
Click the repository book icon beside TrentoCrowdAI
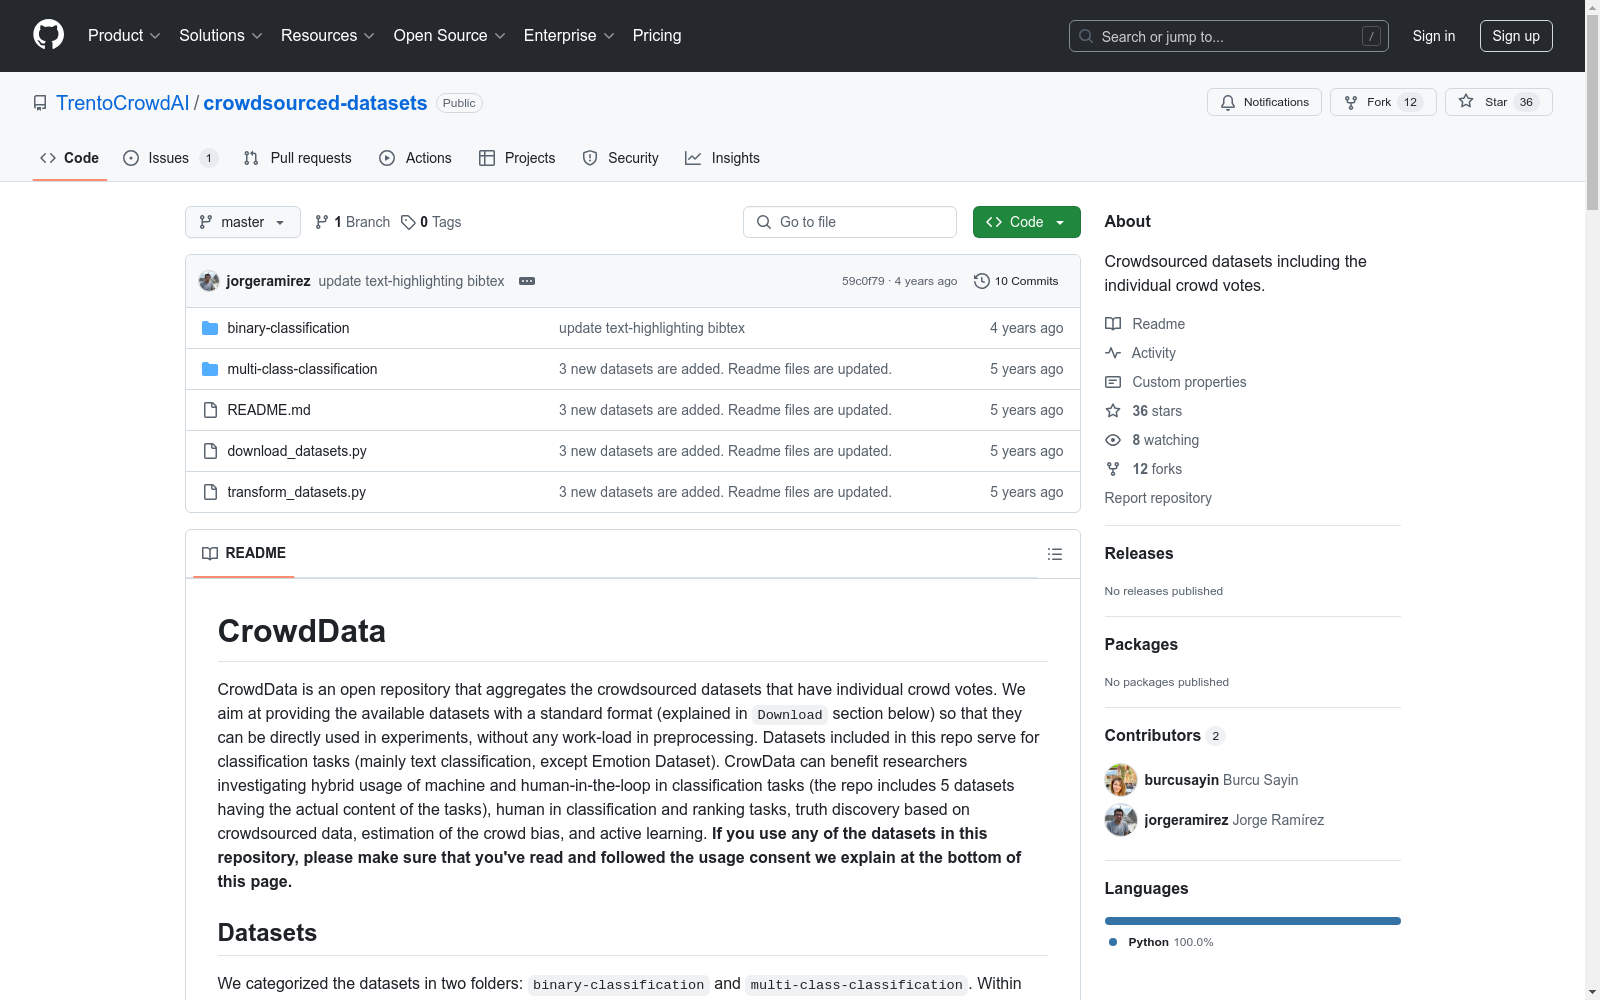[x=40, y=103]
